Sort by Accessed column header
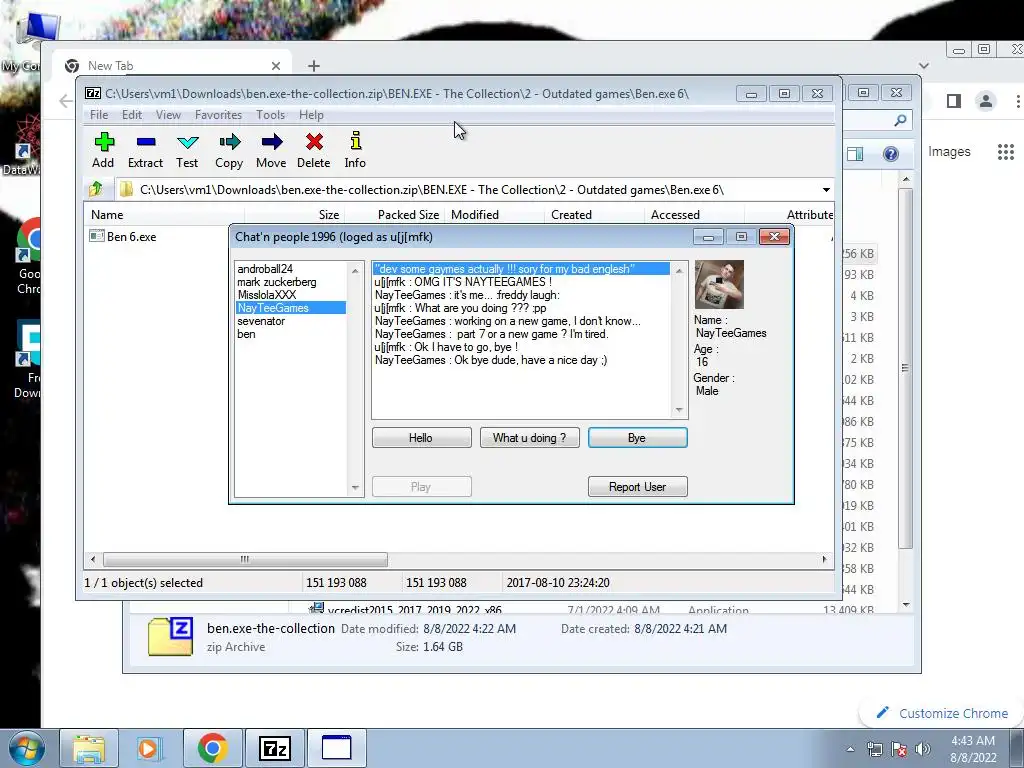This screenshot has width=1024, height=768. coord(694,214)
